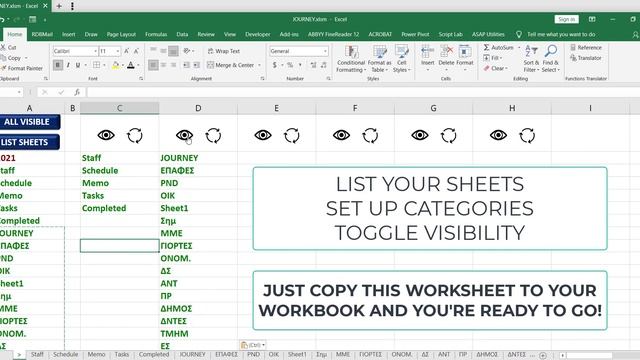The height and width of the screenshot is (360, 640).
Task: Click the refresh arrows icon in column G
Action: 449,136
